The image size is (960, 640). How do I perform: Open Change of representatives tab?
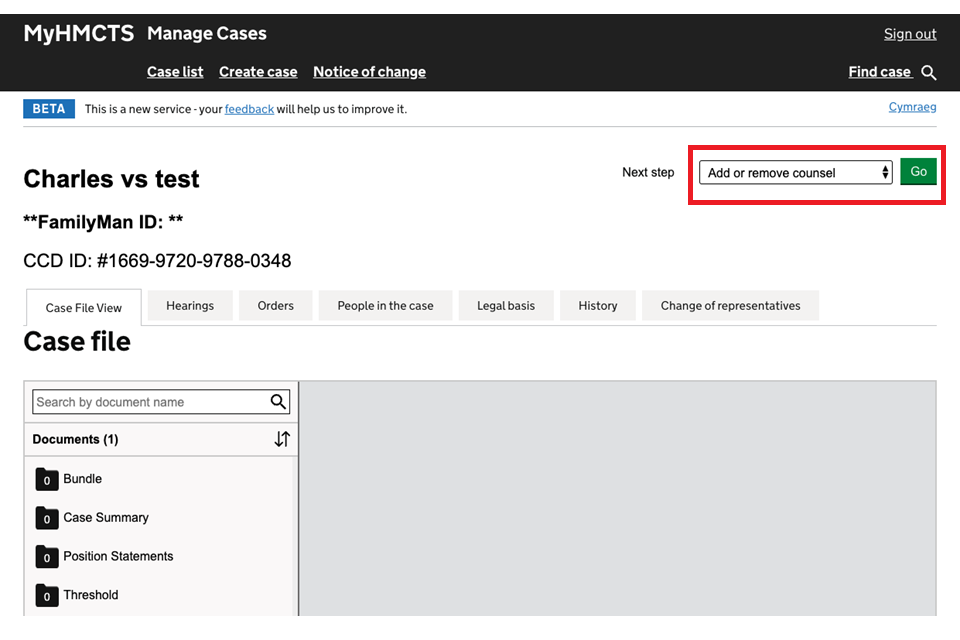click(730, 306)
